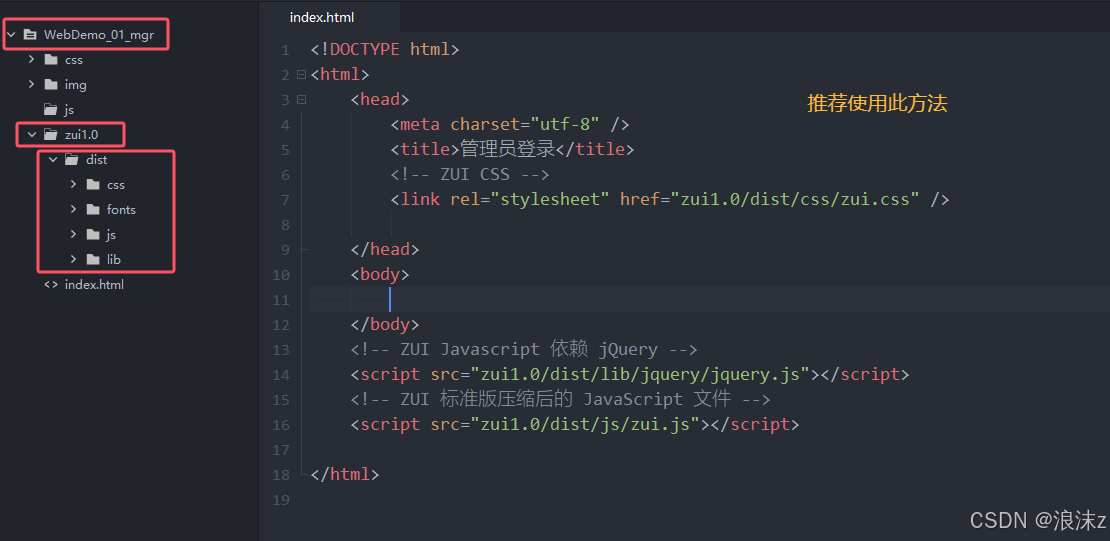1110x541 pixels.
Task: Click the comment about 依赖 jQuery
Action: click(x=525, y=349)
